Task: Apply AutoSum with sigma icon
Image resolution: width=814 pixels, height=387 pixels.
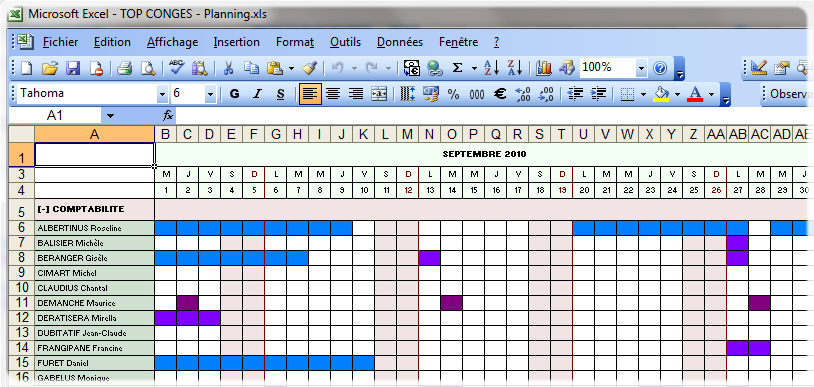Action: point(457,68)
